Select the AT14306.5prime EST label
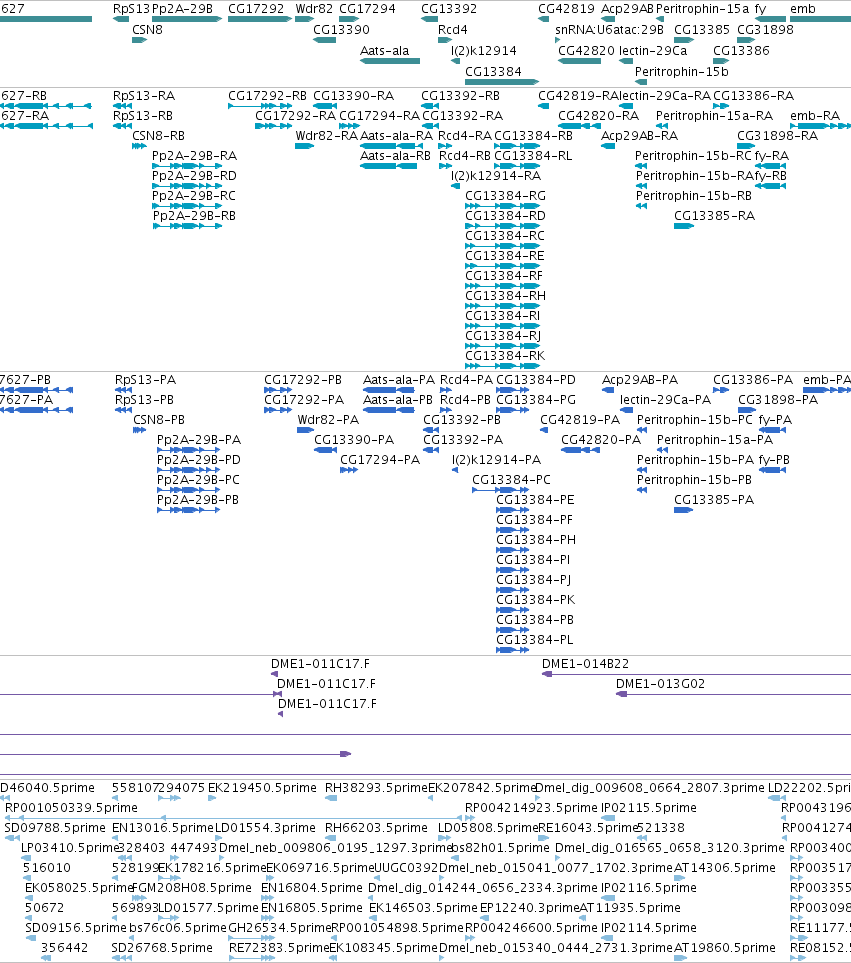This screenshot has height=963, width=851. click(725, 868)
